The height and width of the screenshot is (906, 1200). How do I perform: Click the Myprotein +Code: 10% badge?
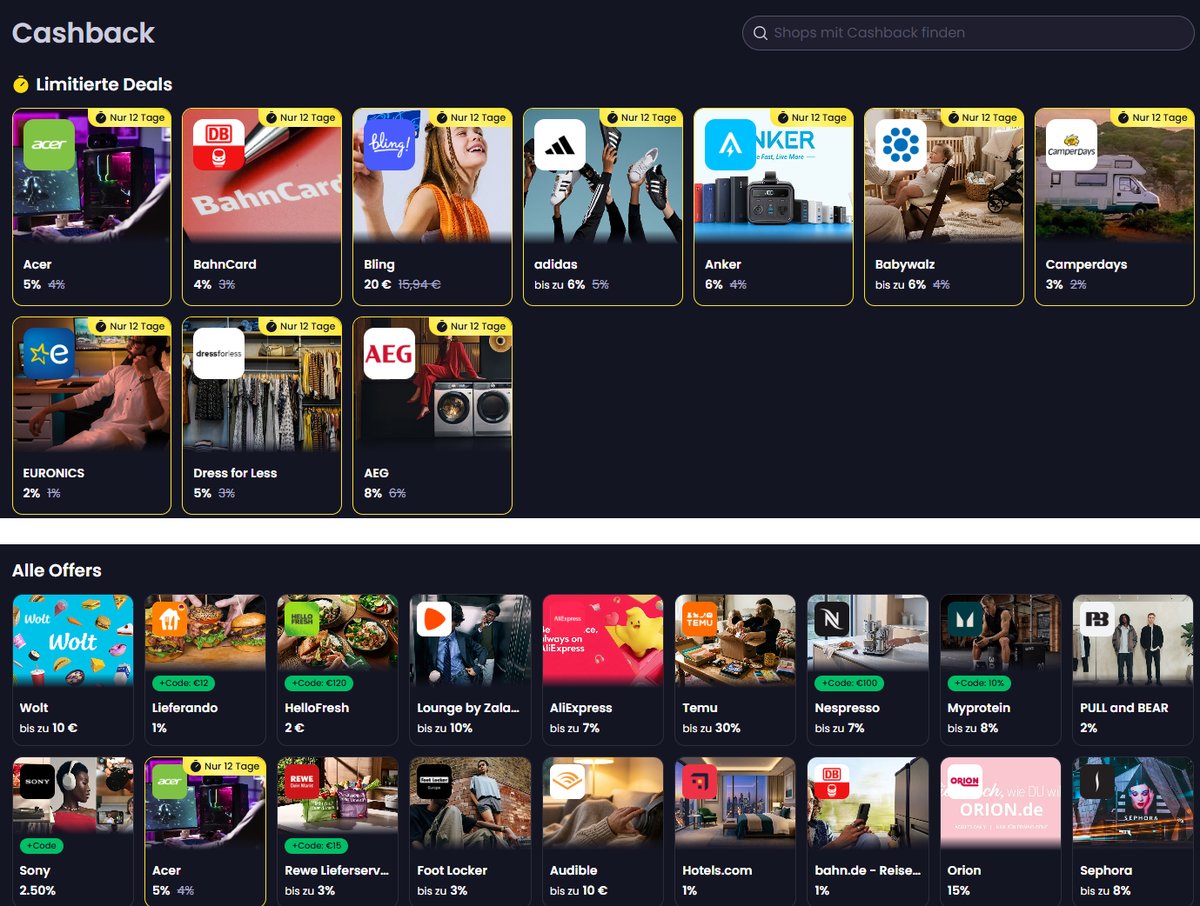pos(979,683)
